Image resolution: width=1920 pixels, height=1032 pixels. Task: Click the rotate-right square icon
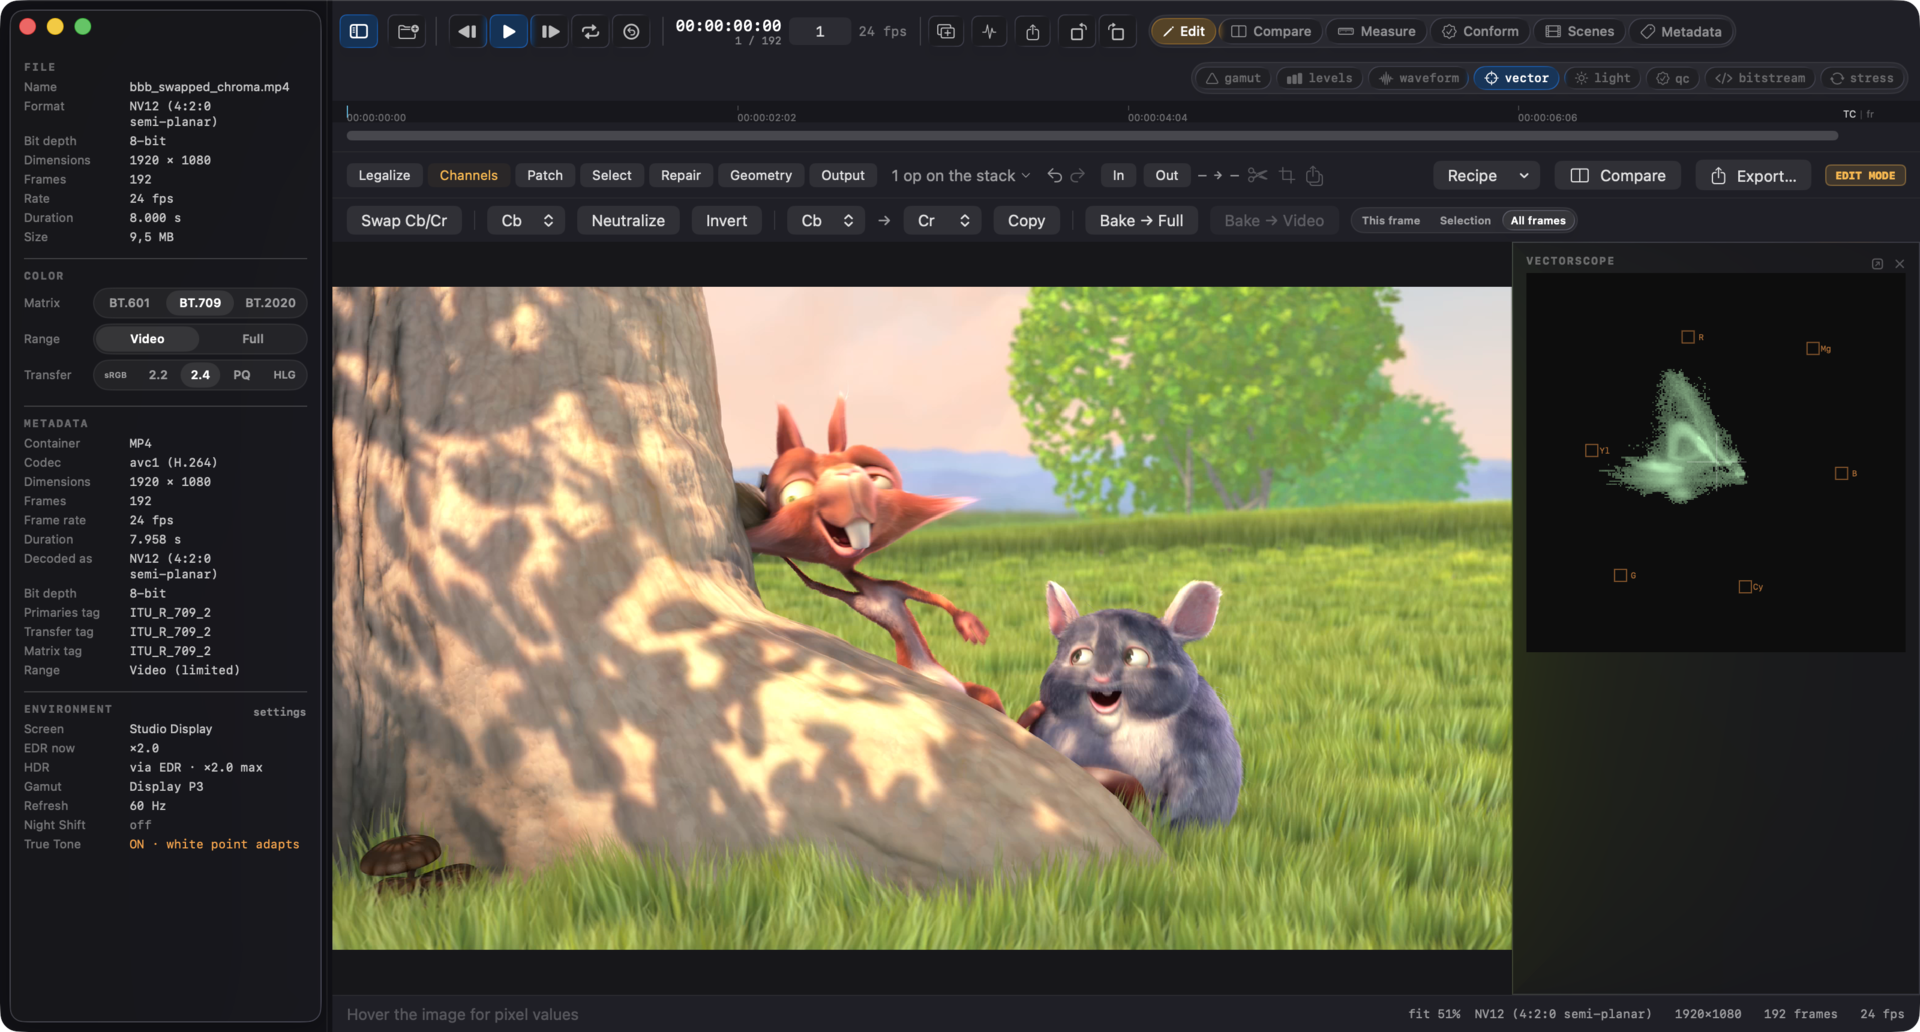point(1077,31)
